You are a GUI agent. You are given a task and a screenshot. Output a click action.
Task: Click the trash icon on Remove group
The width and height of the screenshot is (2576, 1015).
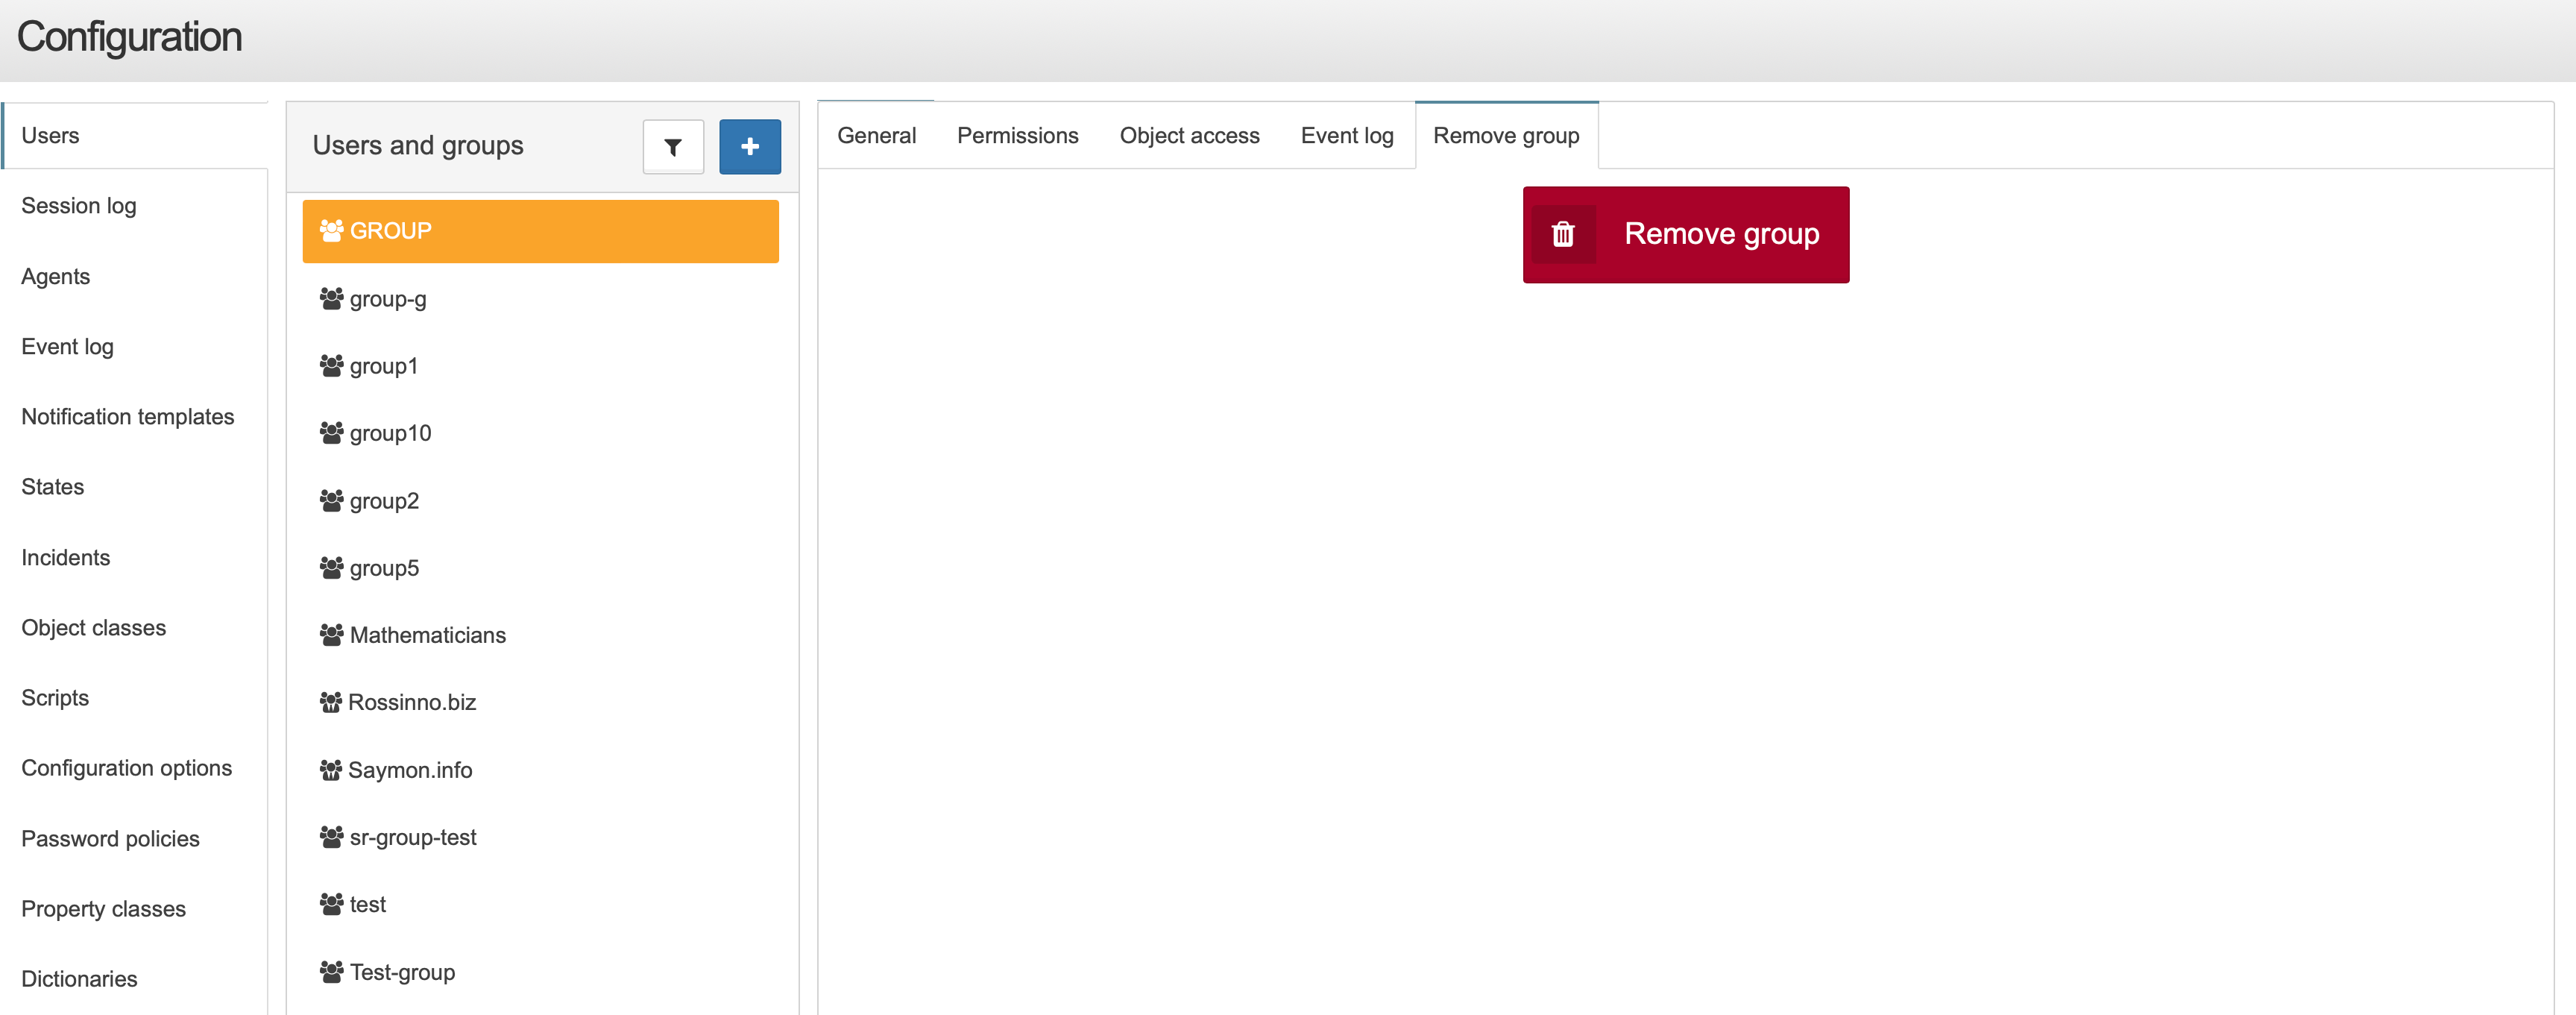pos(1563,234)
